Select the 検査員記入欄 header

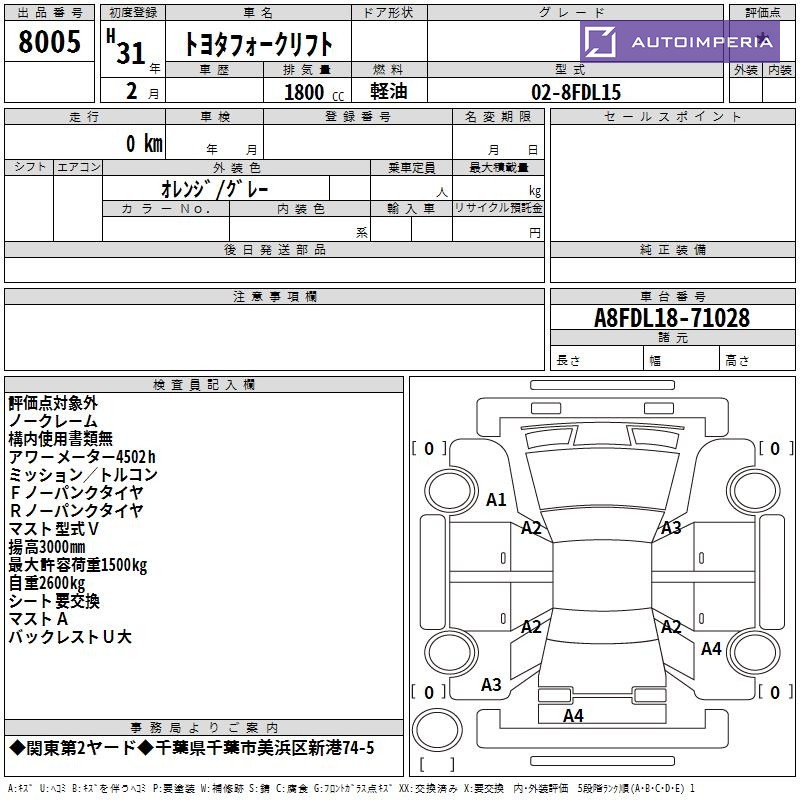[x=204, y=385]
